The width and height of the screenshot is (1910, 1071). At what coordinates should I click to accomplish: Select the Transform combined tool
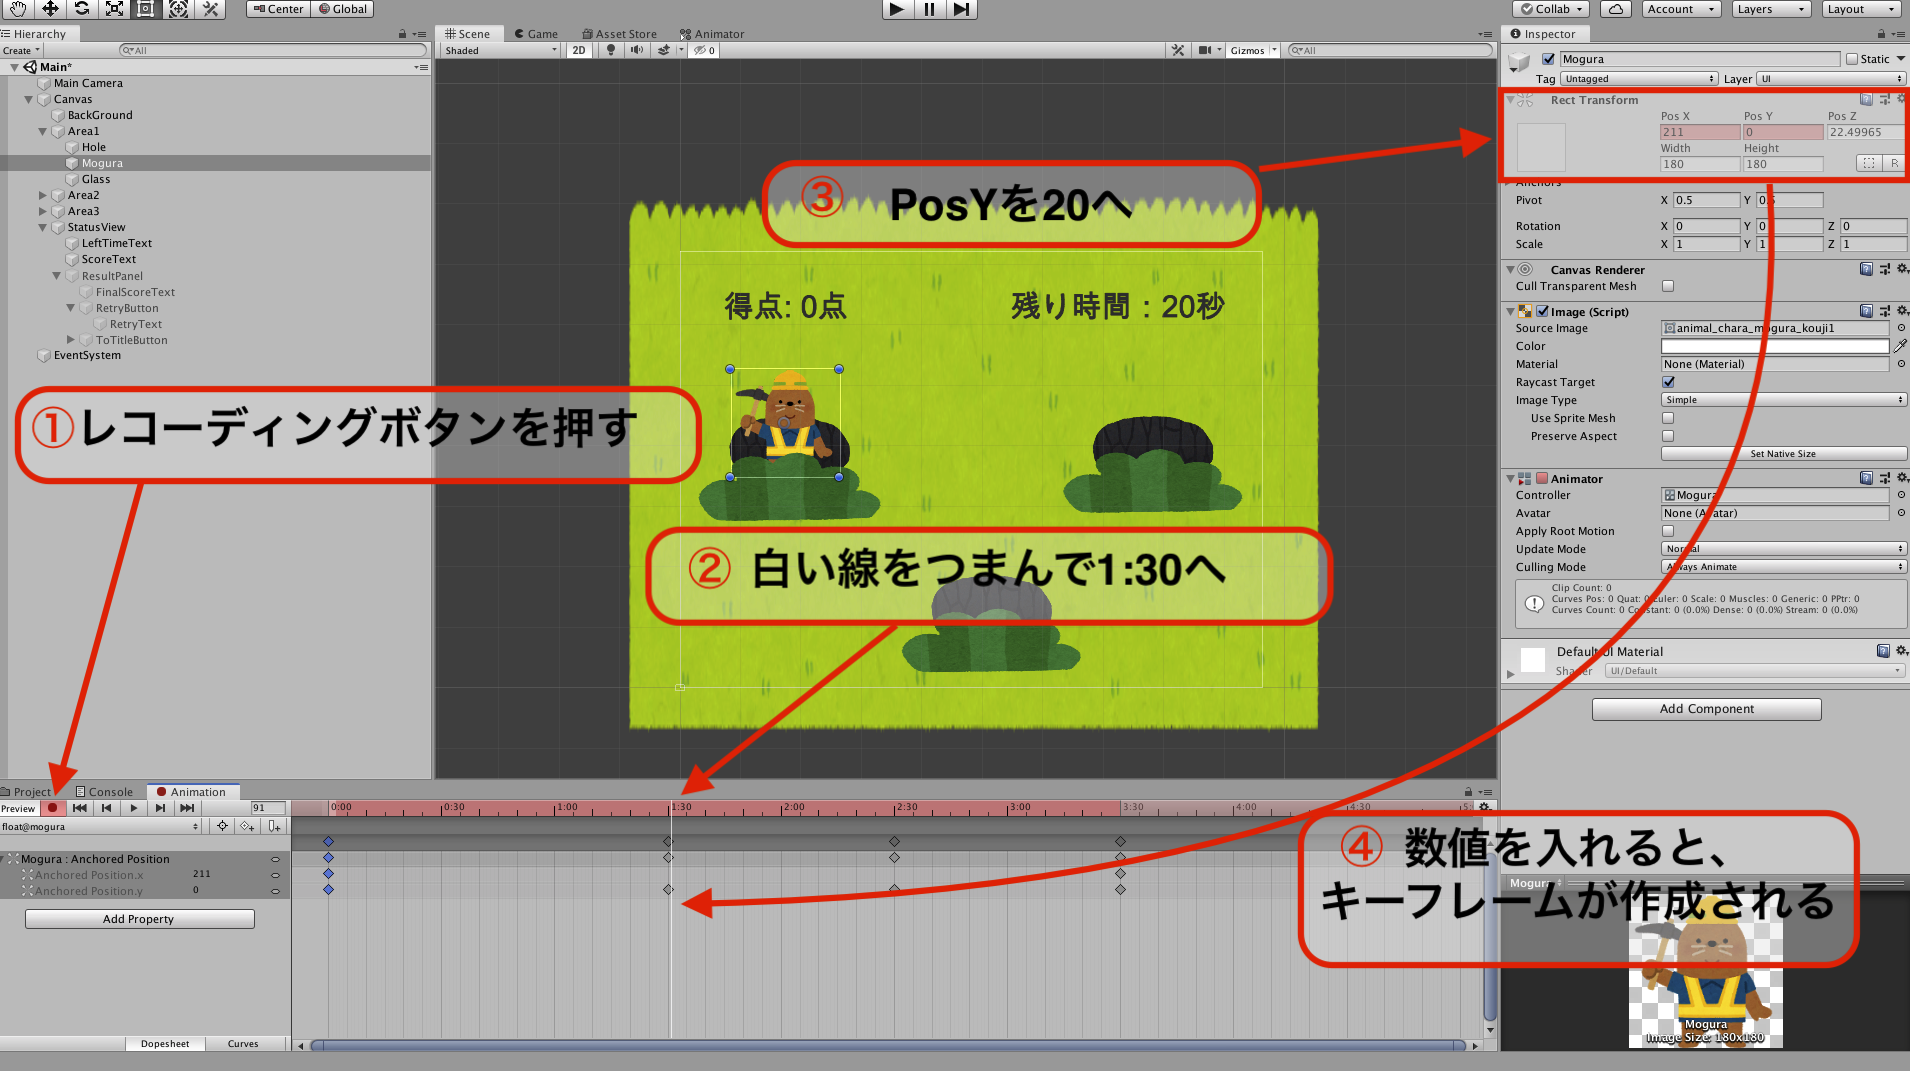coord(178,9)
